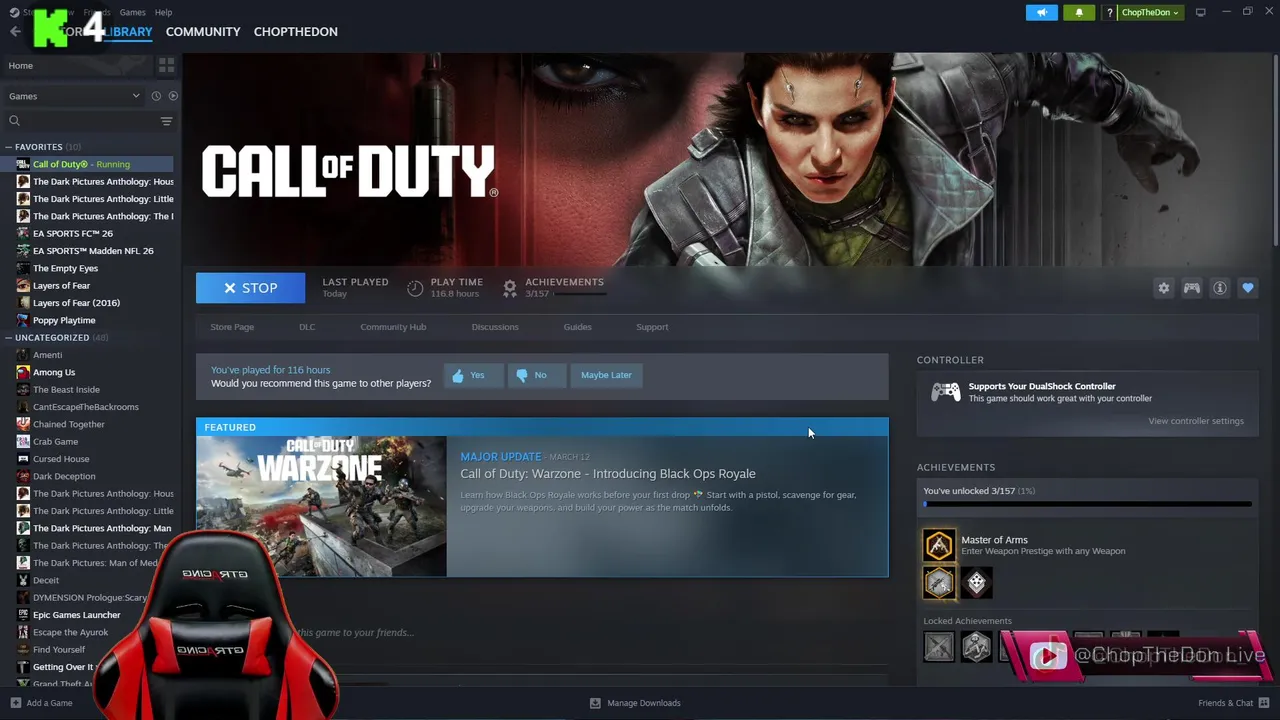This screenshot has height=720, width=1280.
Task: Toggle ready-to-play filter icon
Action: pos(173,96)
